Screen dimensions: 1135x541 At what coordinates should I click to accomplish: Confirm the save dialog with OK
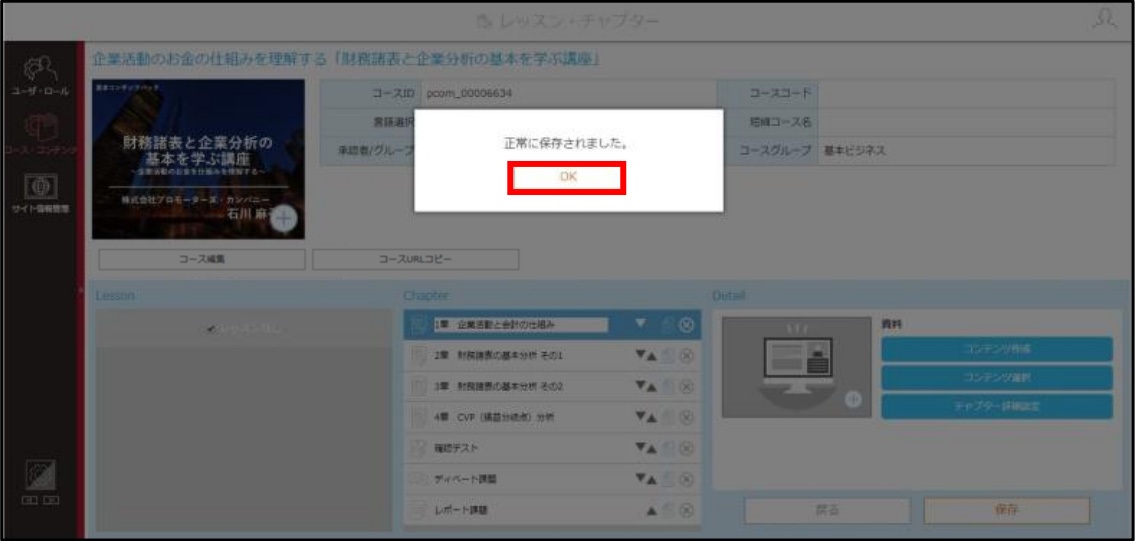point(568,177)
